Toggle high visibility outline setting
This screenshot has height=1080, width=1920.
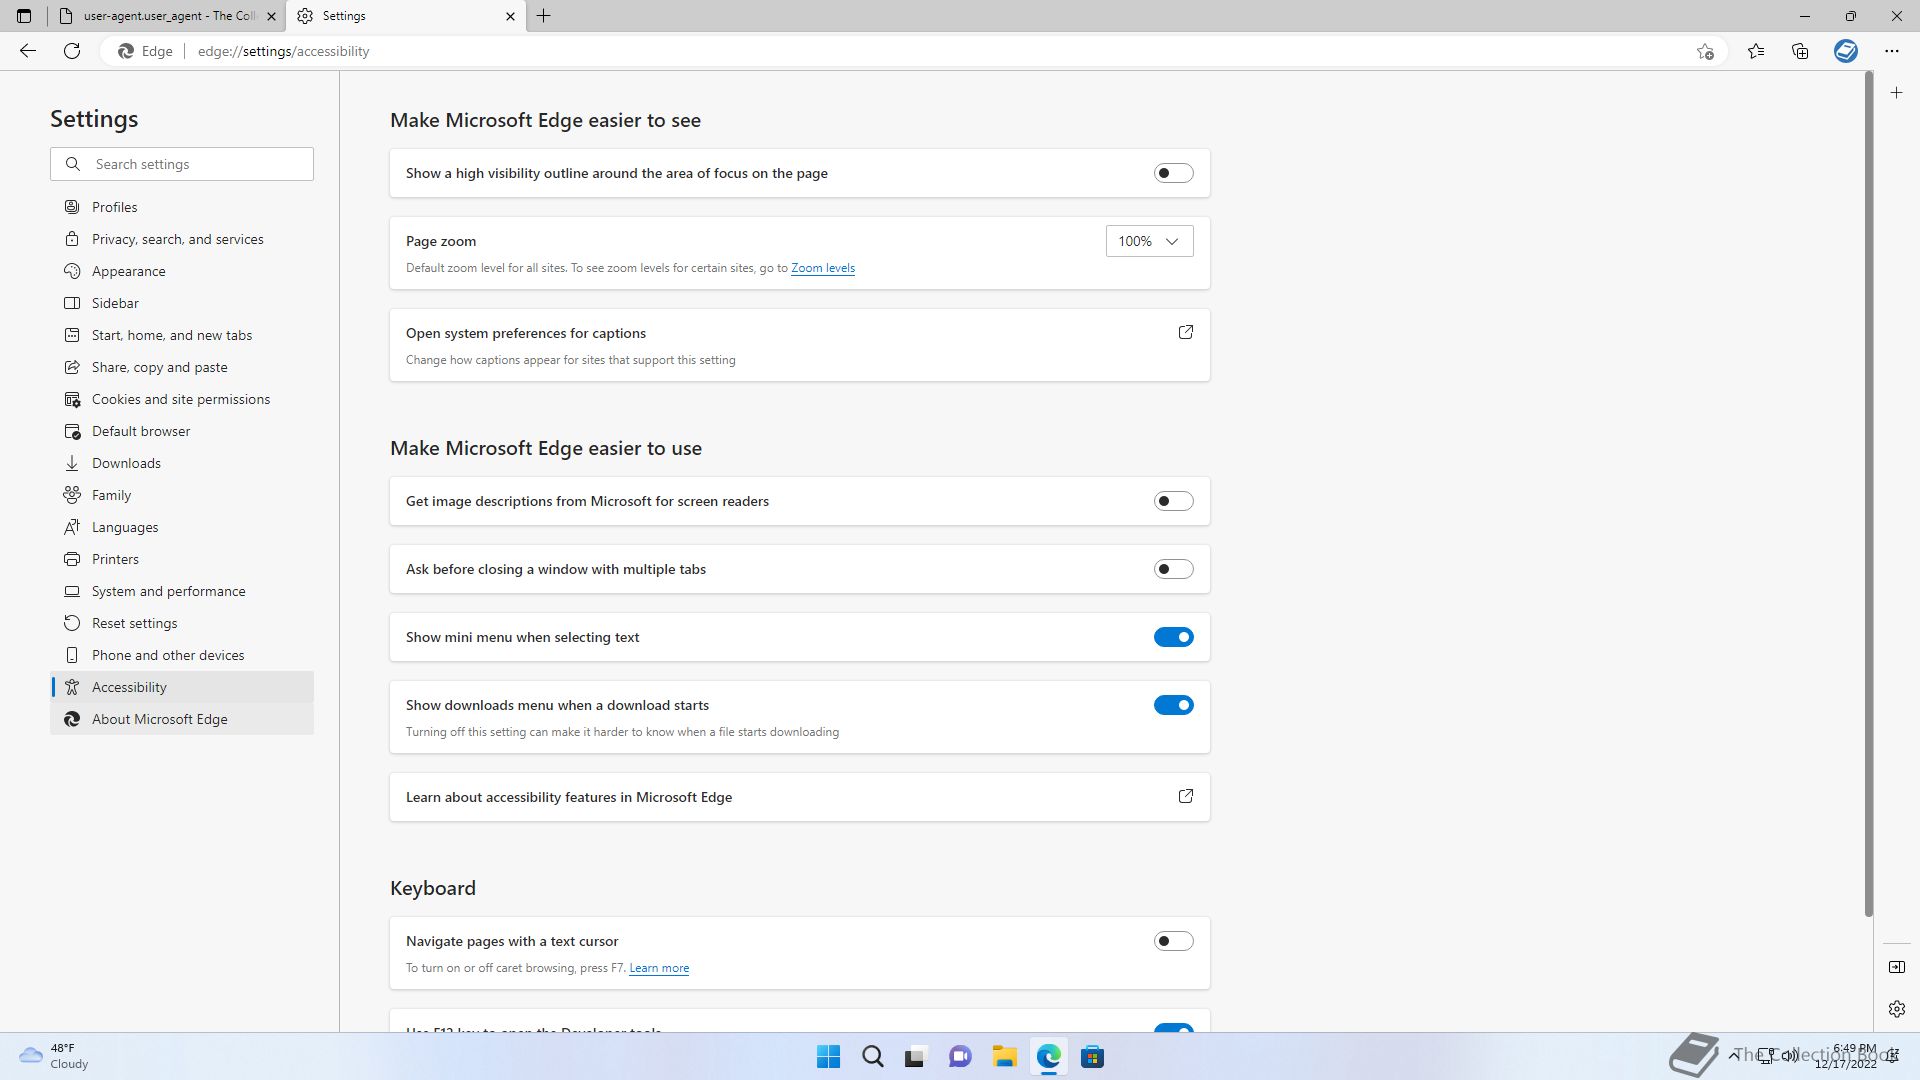(x=1173, y=173)
